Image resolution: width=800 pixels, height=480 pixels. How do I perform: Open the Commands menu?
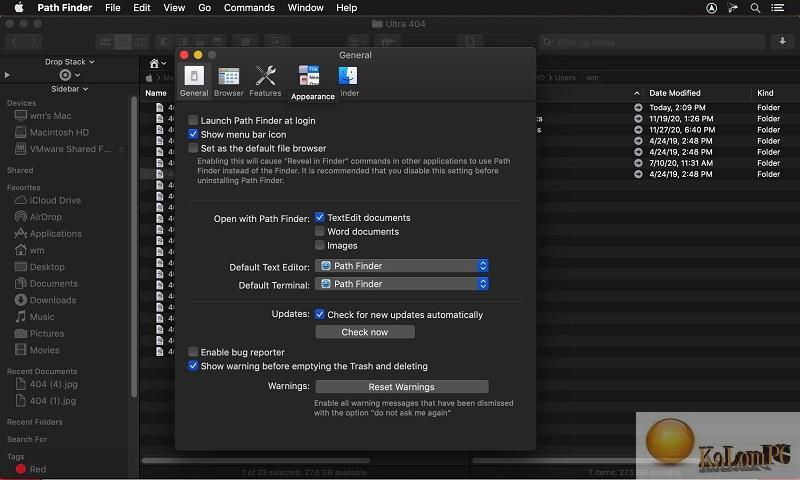(x=249, y=8)
